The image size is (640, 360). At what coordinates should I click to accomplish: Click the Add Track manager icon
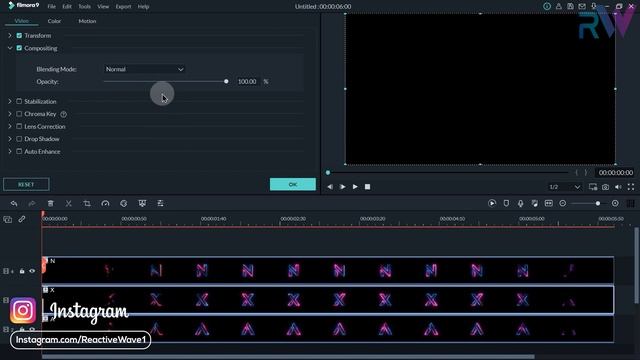click(x=7, y=220)
